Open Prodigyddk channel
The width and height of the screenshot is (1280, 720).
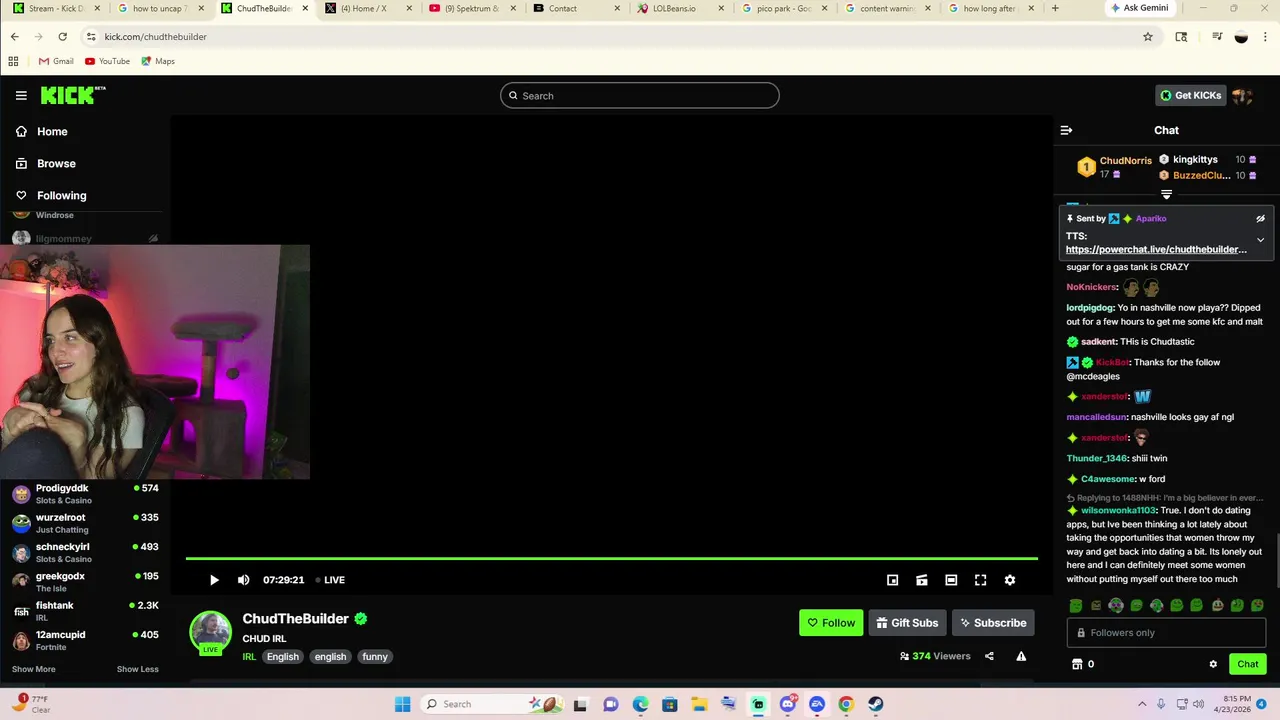click(85, 494)
